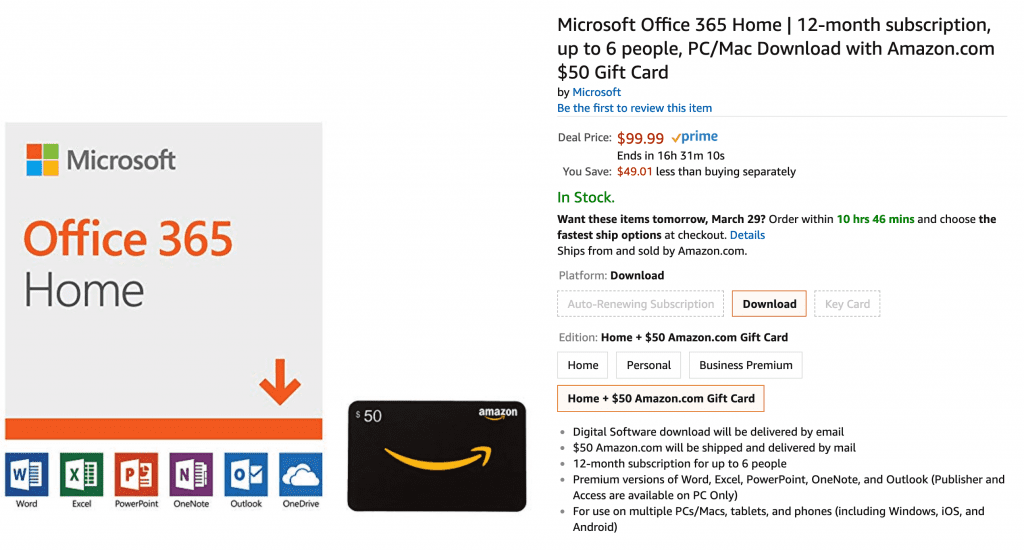Click the OneNote app icon
Image resolution: width=1024 pixels, height=550 pixels.
(191, 474)
